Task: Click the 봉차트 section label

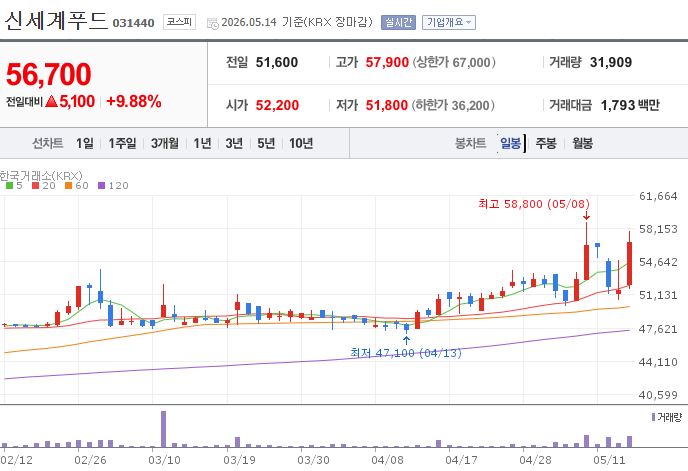Action: 470,143
